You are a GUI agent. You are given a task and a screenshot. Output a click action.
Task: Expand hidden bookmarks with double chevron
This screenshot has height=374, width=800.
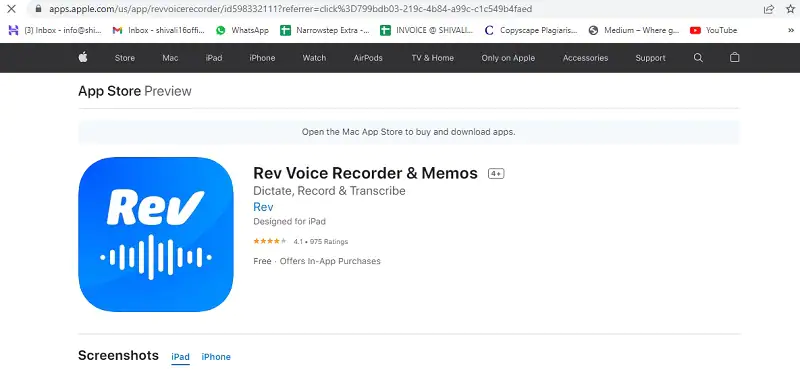click(x=791, y=30)
